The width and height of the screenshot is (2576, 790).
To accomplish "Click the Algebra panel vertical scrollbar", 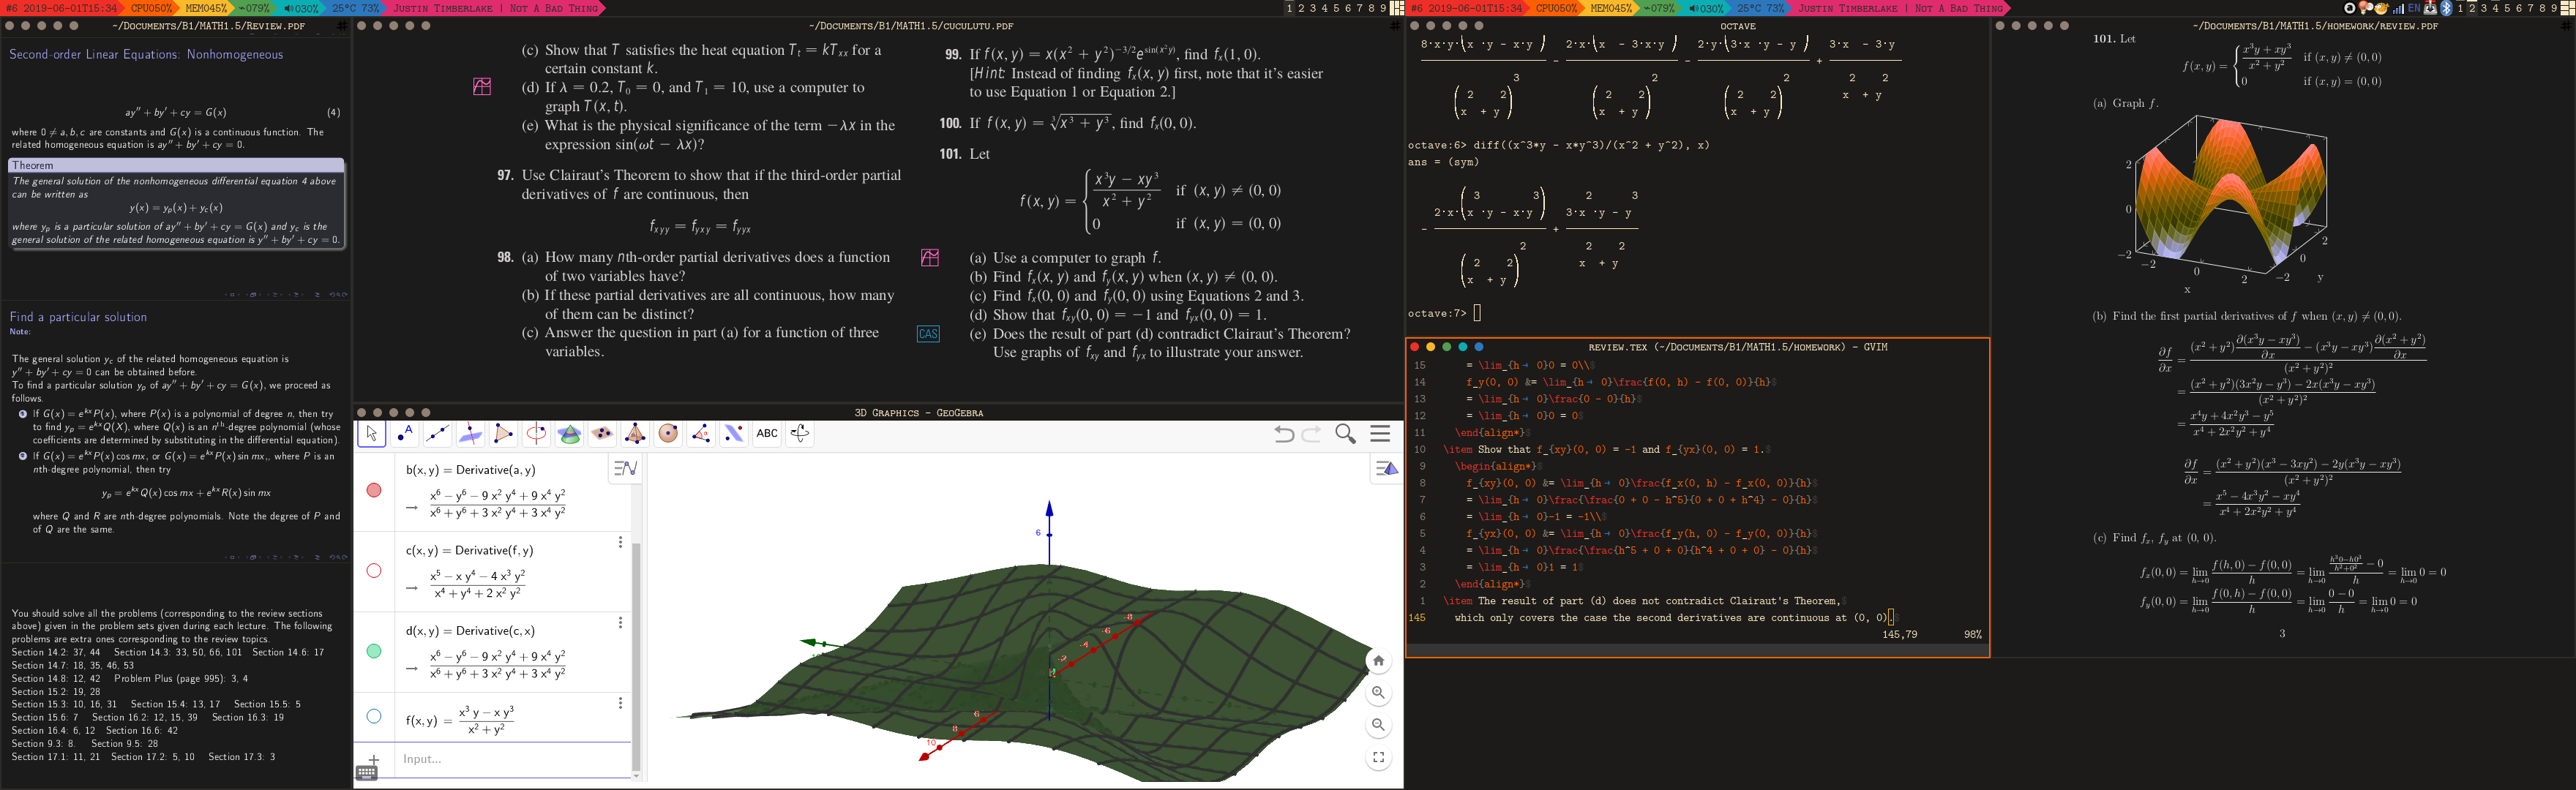I will point(636,650).
